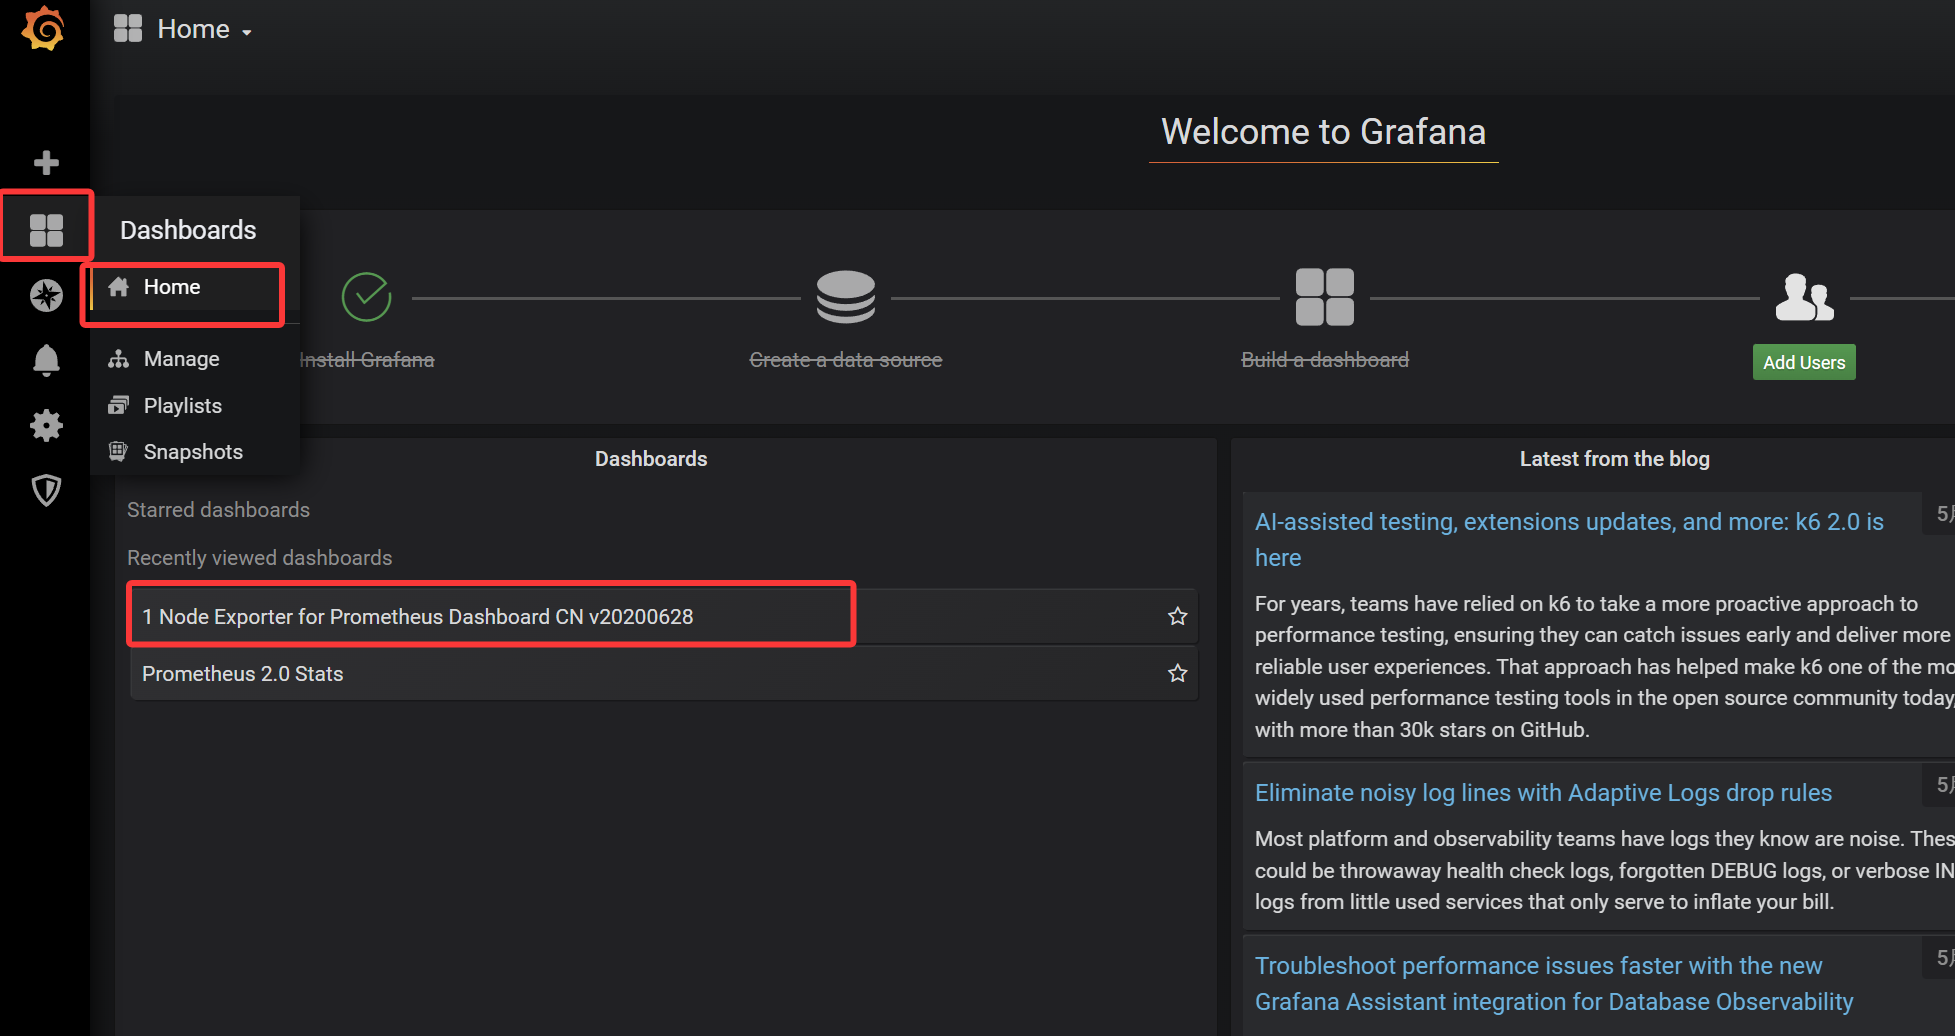Image resolution: width=1955 pixels, height=1036 pixels.
Task: Open the Configuration gear icon
Action: click(x=46, y=426)
